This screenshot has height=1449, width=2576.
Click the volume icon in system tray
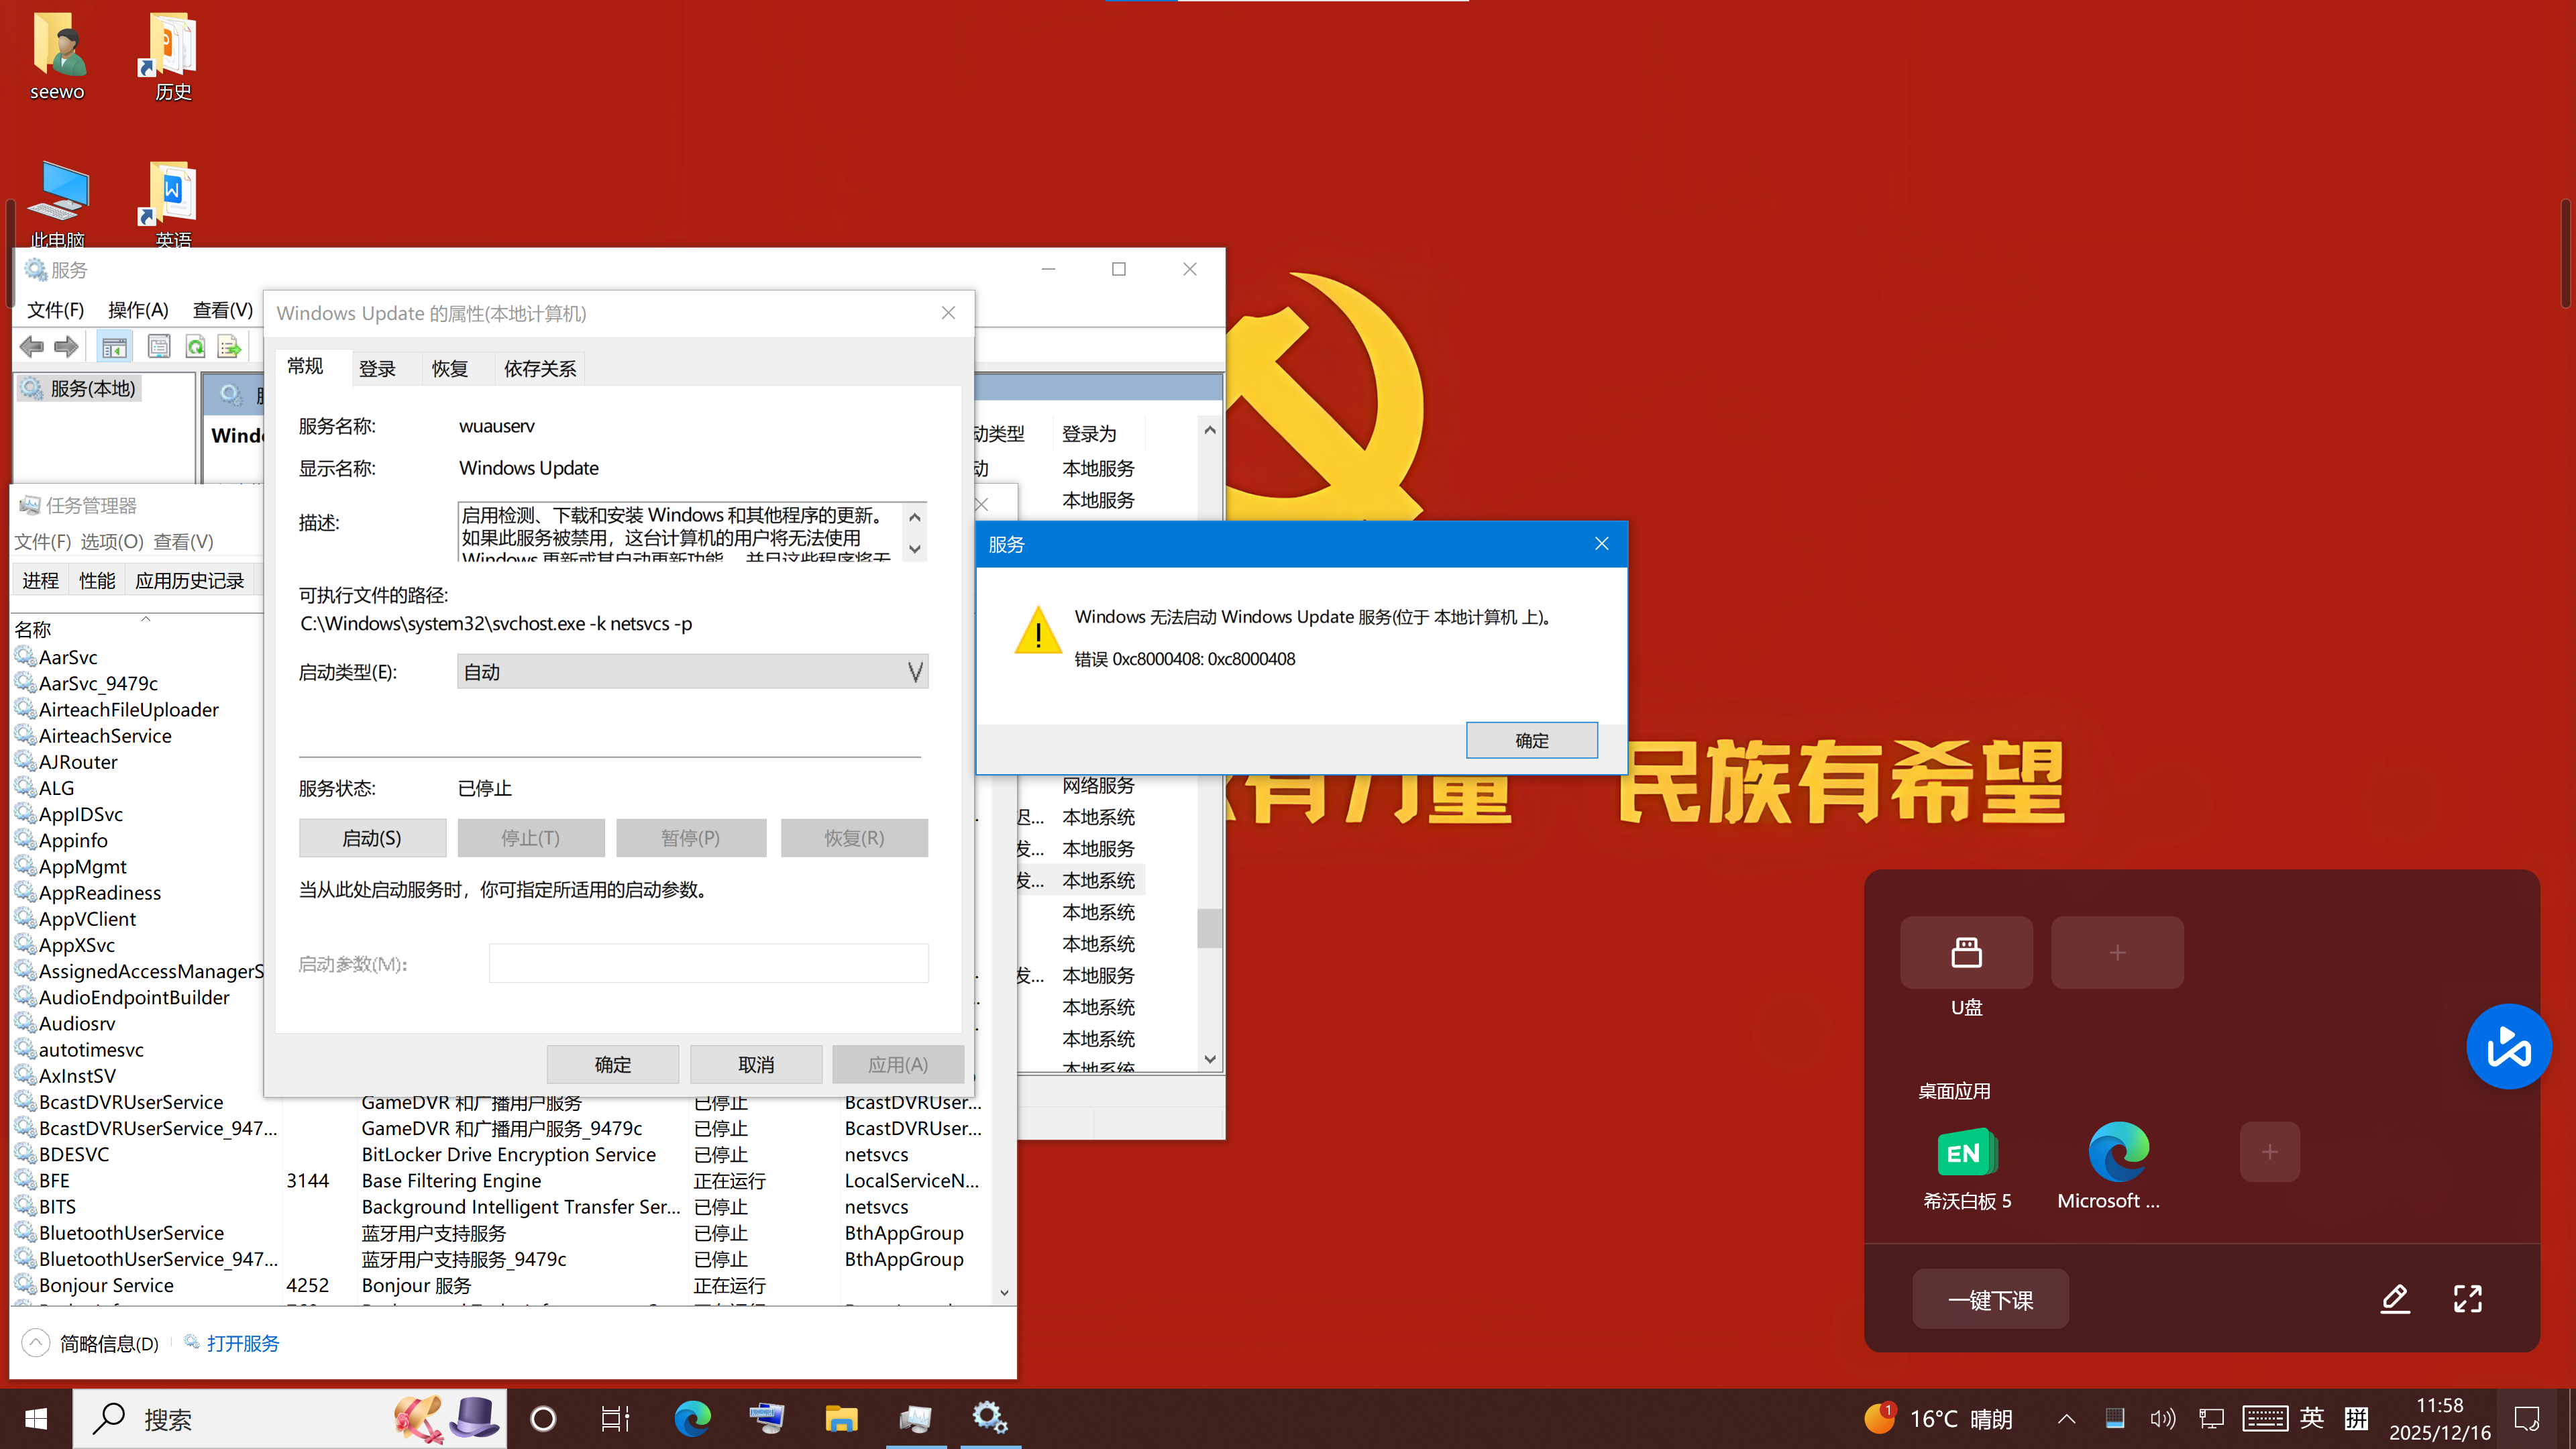pyautogui.click(x=2161, y=1418)
